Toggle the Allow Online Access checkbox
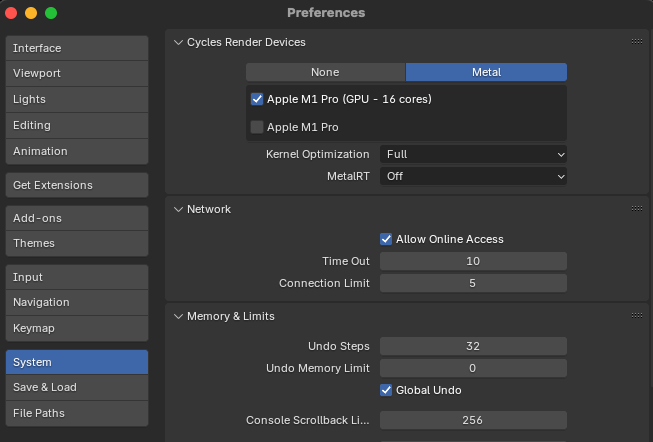This screenshot has height=442, width=653. (386, 239)
